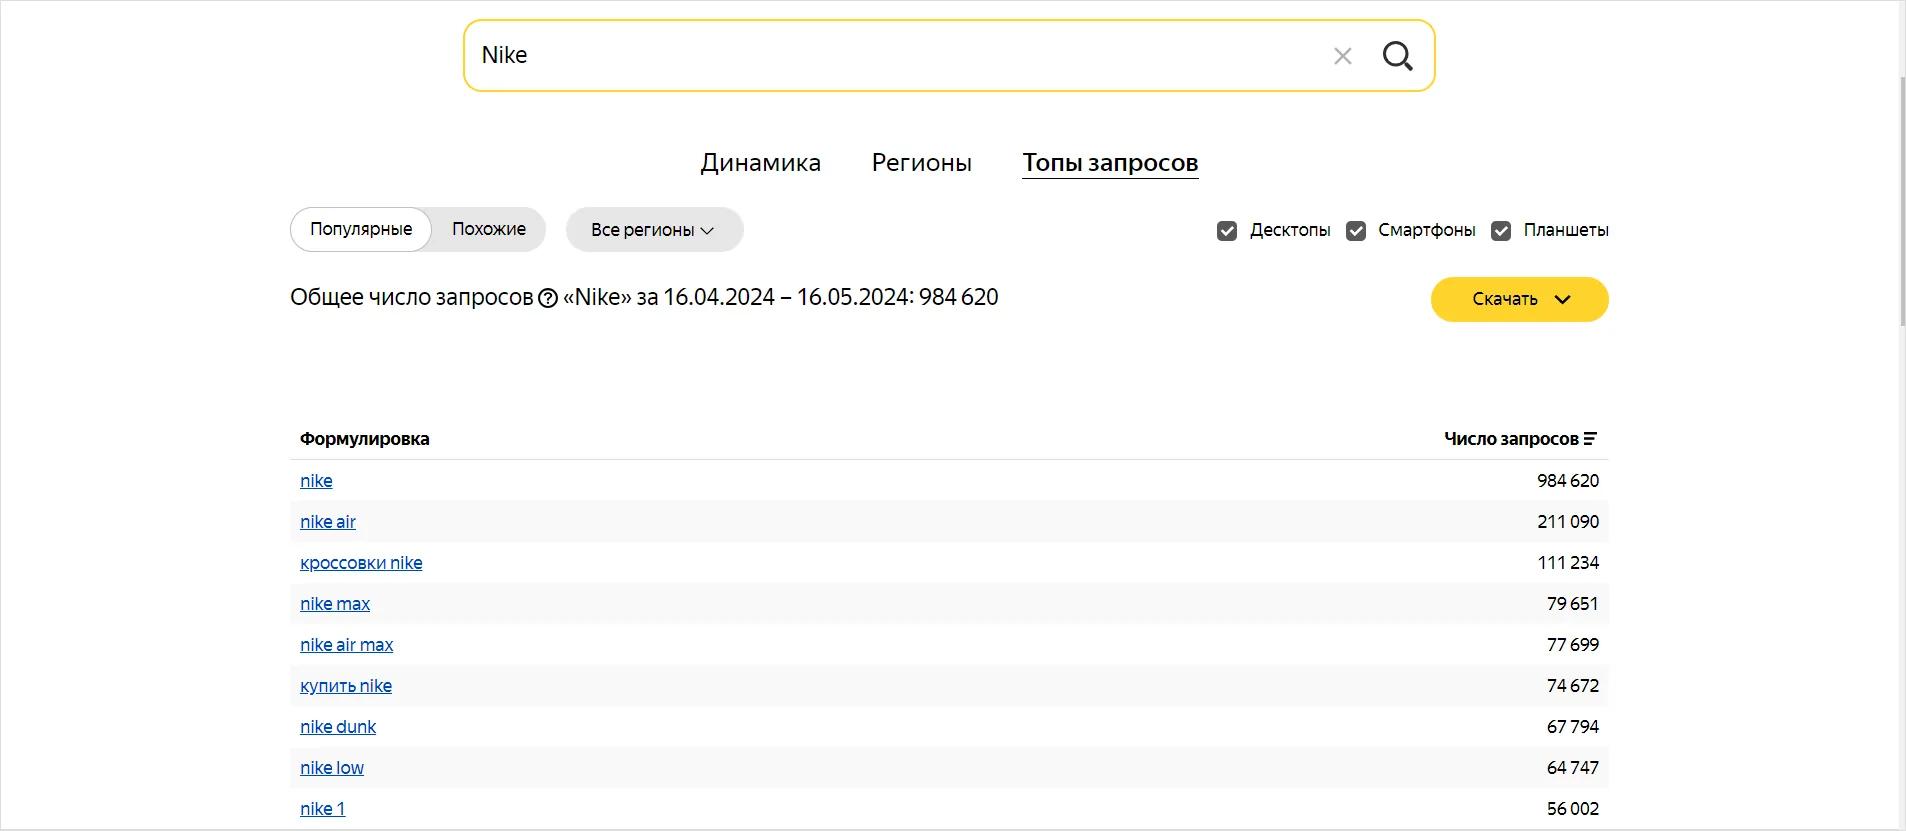Click the page vertical scrollbar
The image size is (1906, 831).
(x=1902, y=200)
